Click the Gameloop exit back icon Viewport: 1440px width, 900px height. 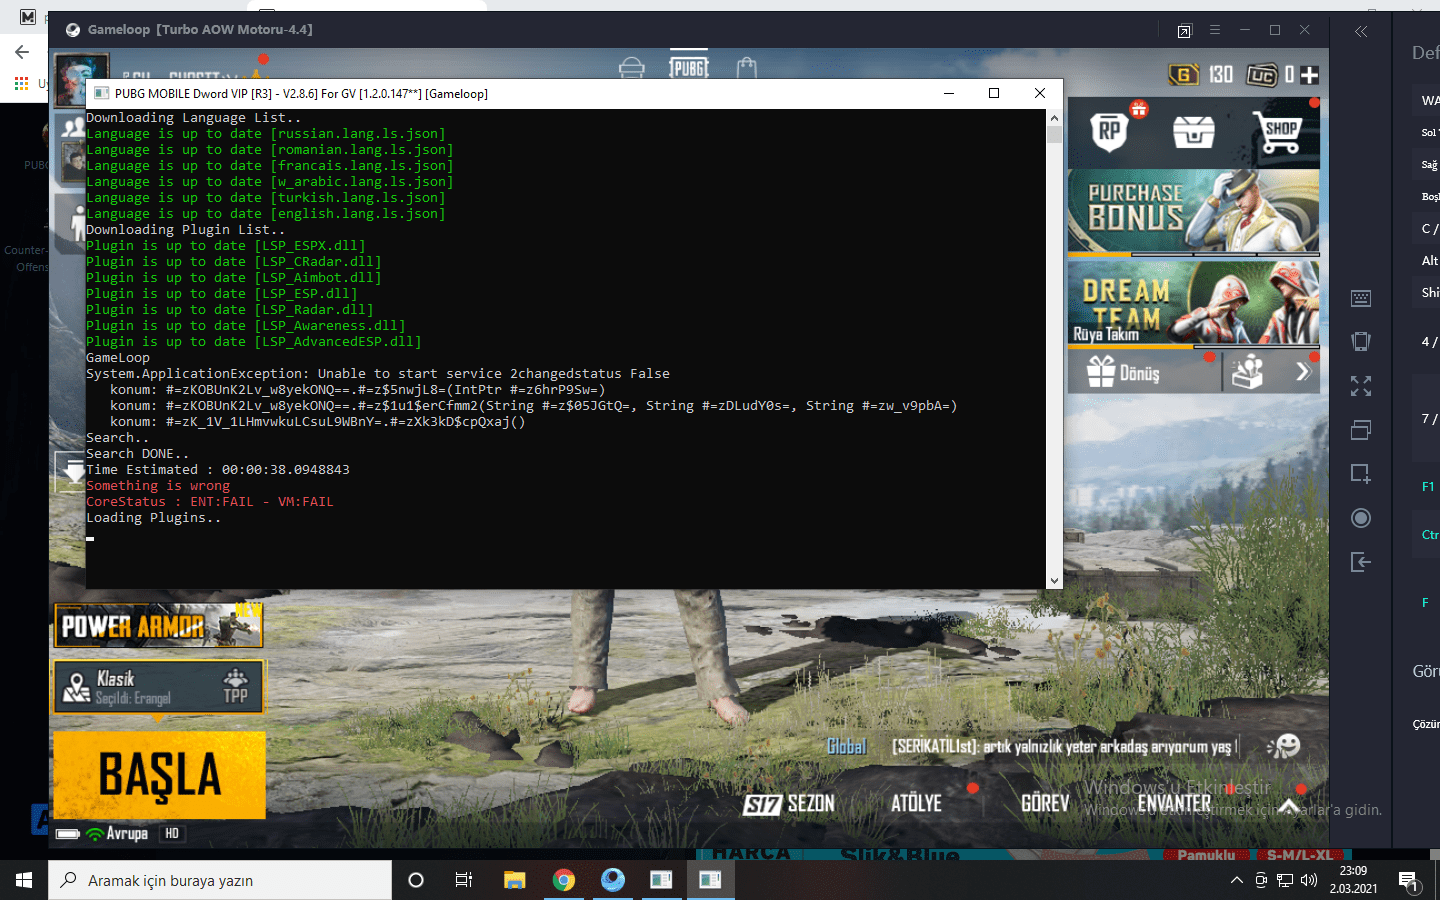coord(1361,562)
